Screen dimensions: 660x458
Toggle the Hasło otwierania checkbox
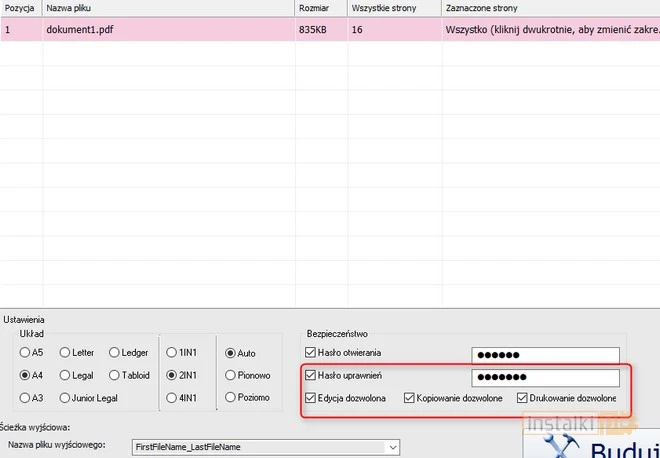pyautogui.click(x=310, y=353)
